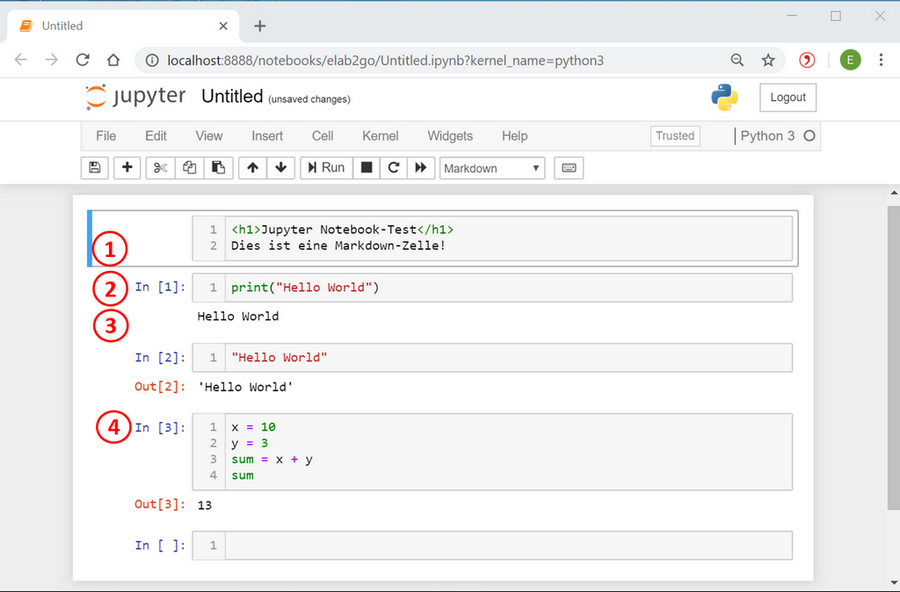Move selected cell up arrow
Image resolution: width=900 pixels, height=592 pixels.
(x=253, y=168)
